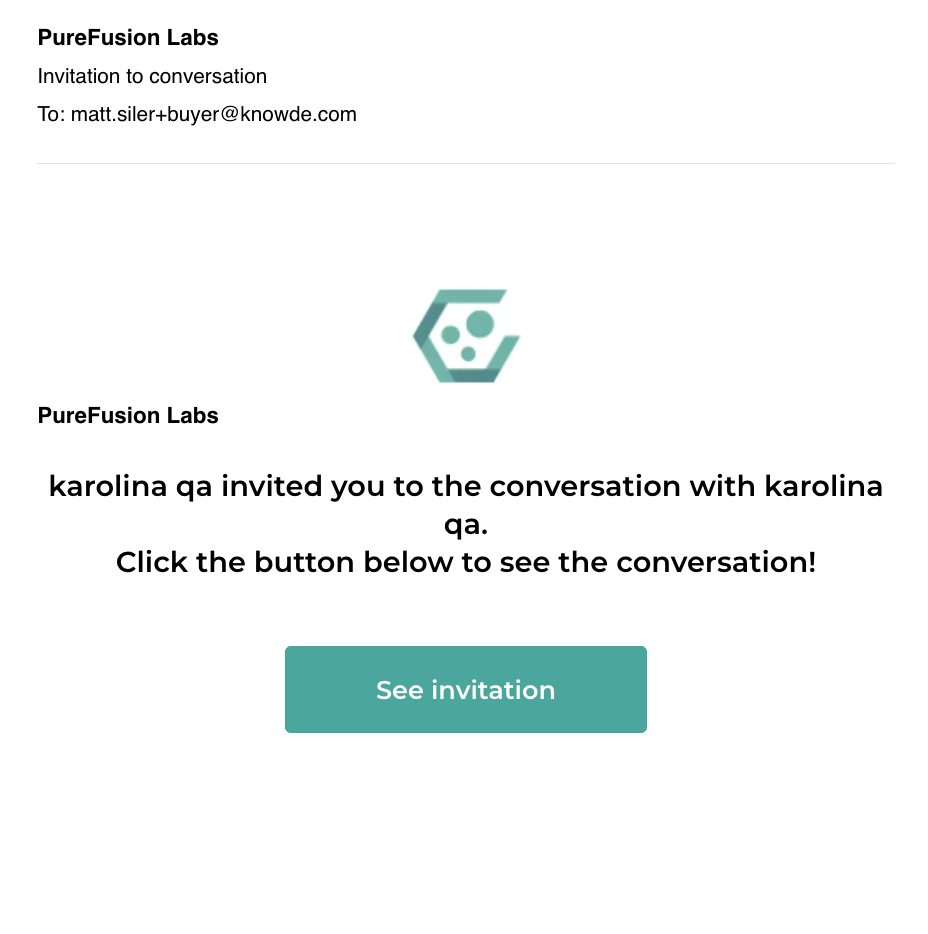This screenshot has height=934, width=928.
Task: Click the See invitation button
Action: click(x=465, y=689)
